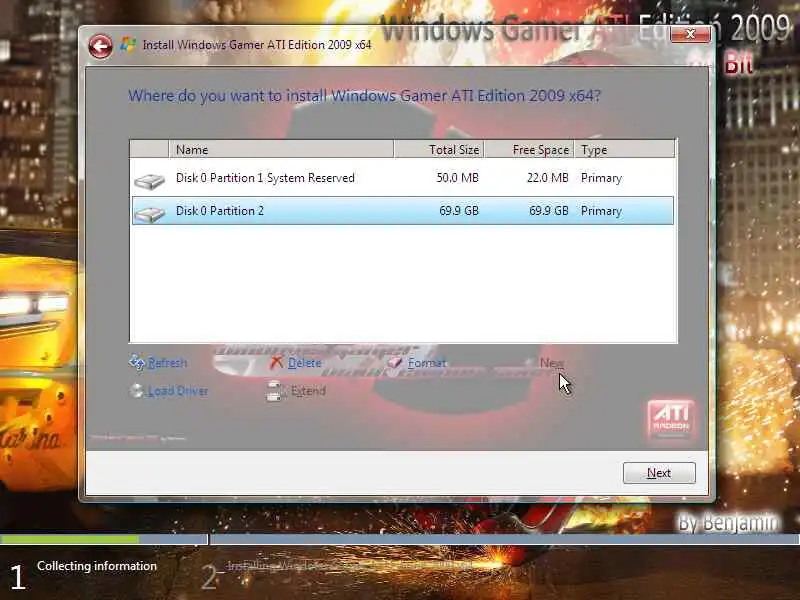Click the Format eraser icon
Image resolution: width=800 pixels, height=600 pixels.
[x=395, y=362]
